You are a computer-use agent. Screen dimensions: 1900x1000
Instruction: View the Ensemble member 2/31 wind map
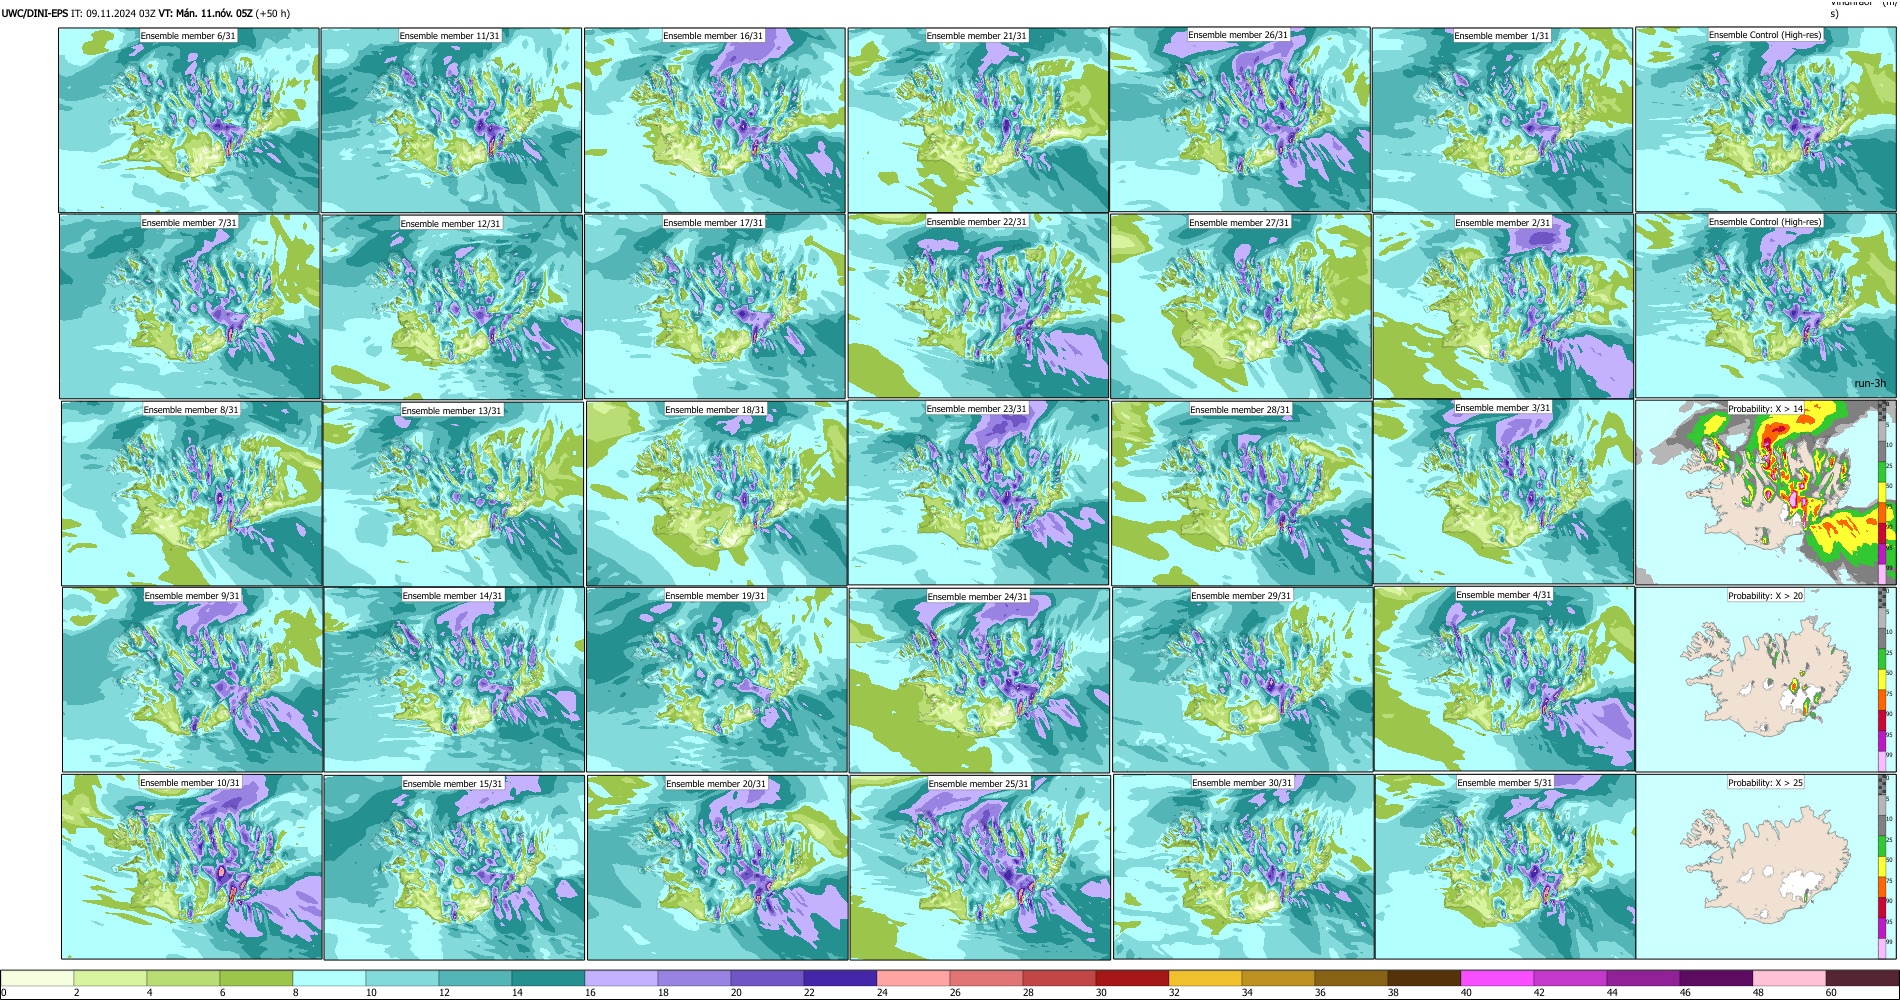pos(1503,307)
